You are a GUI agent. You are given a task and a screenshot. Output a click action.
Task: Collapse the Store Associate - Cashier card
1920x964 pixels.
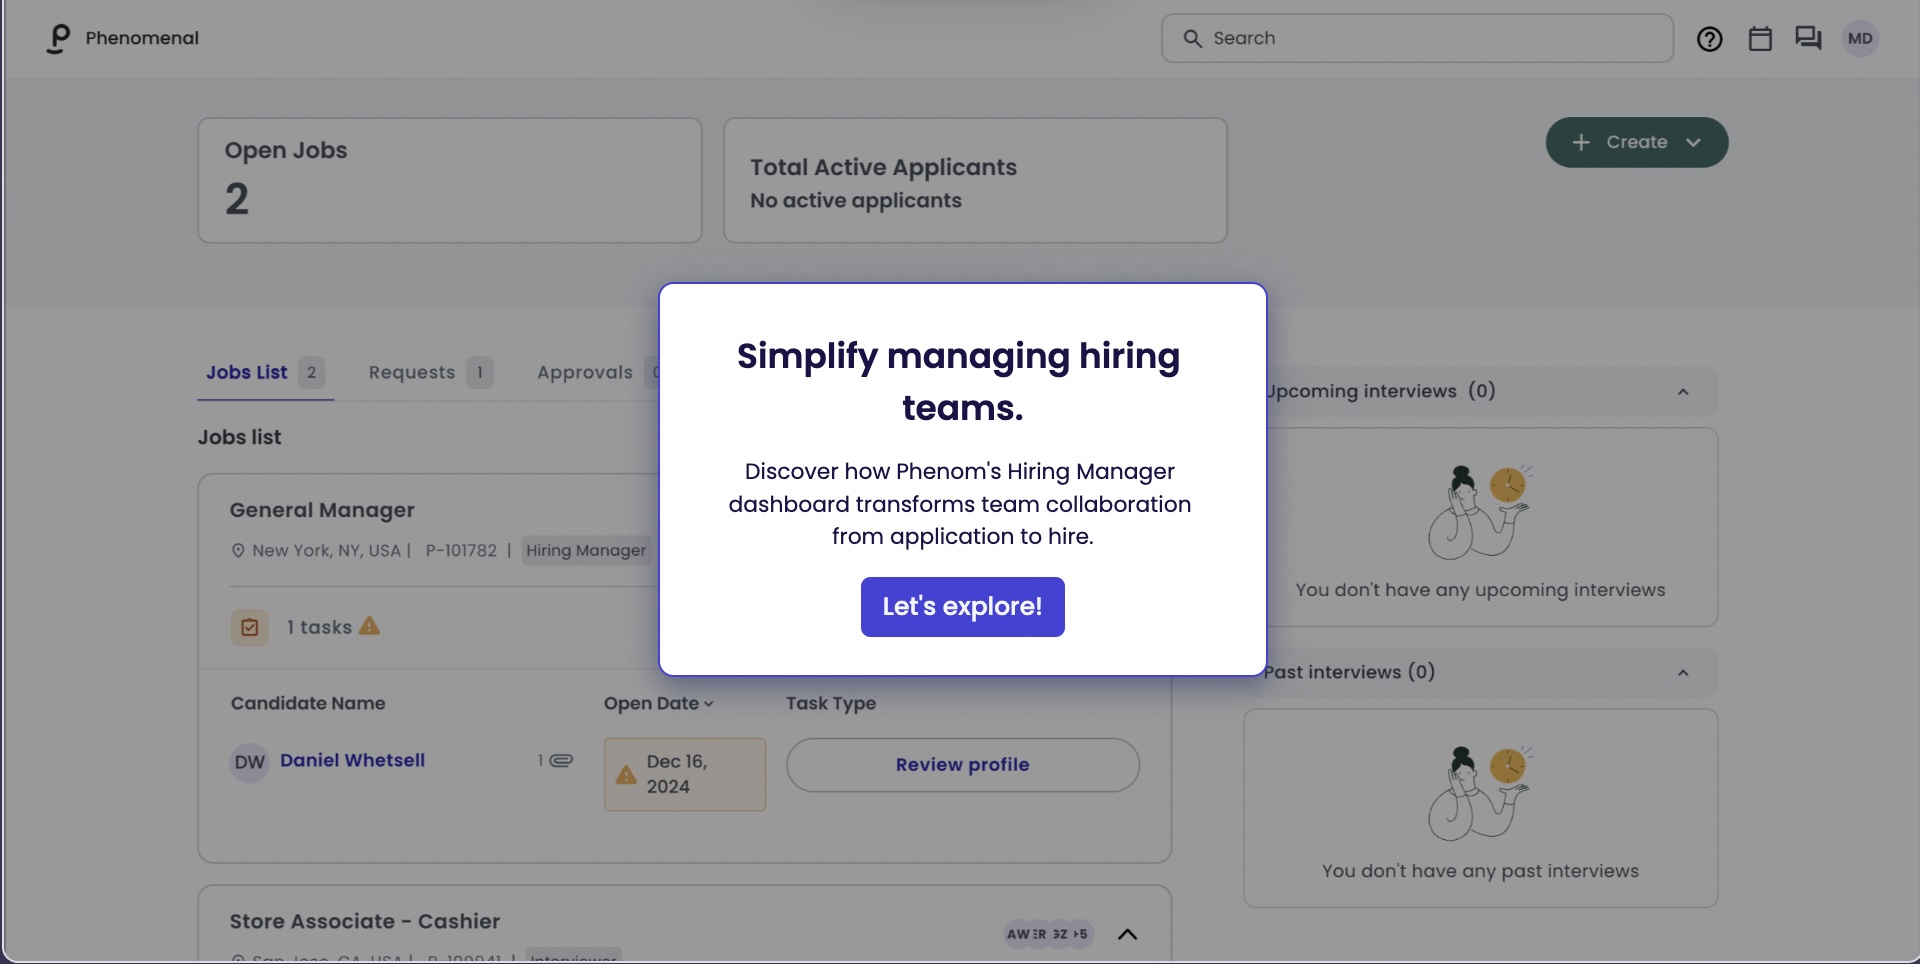point(1127,934)
